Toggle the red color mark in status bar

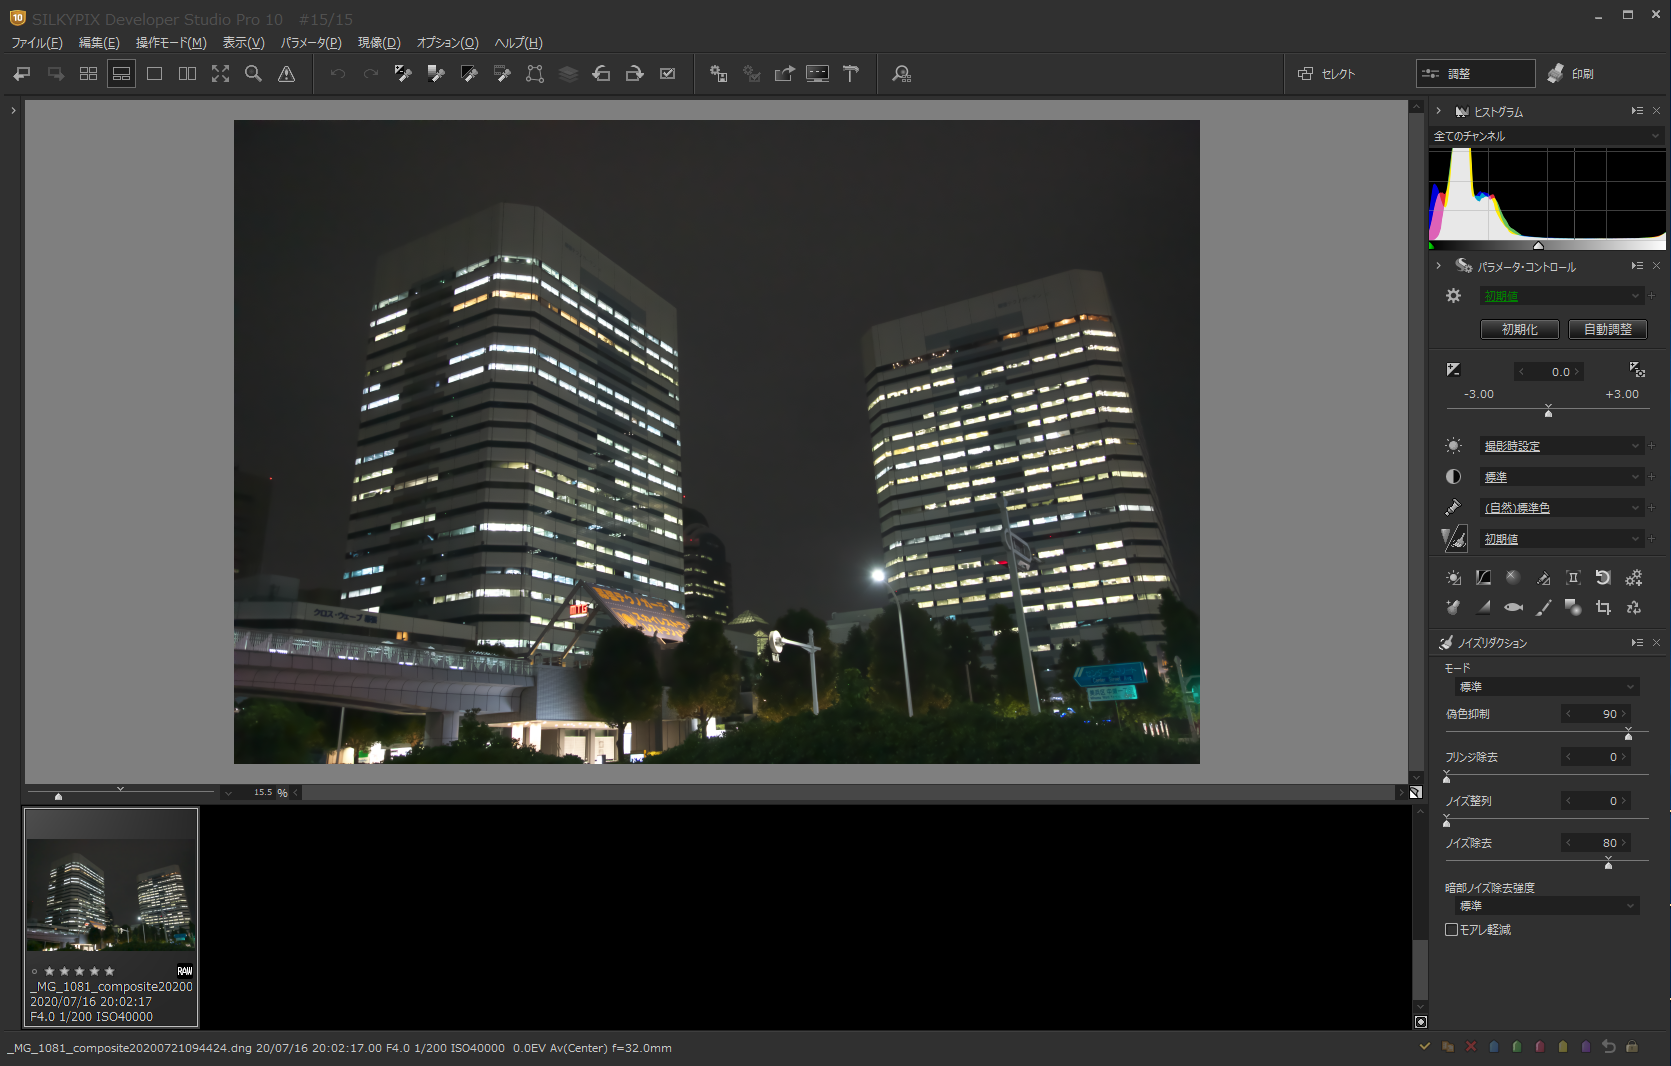(x=1540, y=1047)
